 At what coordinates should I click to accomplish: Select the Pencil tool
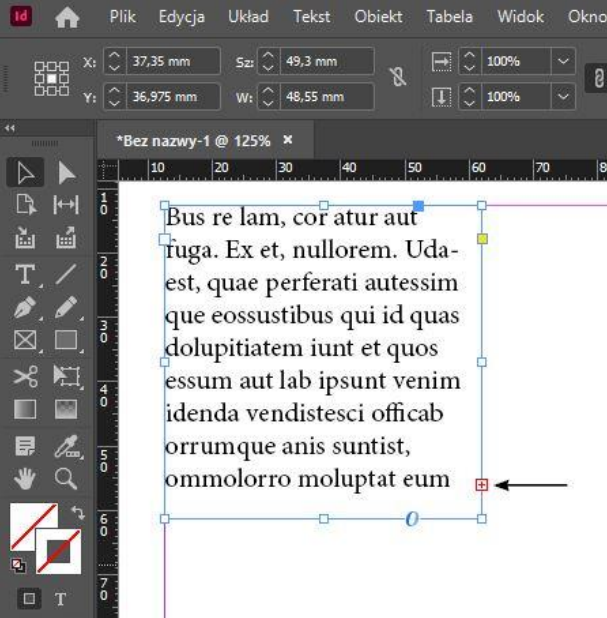pos(66,307)
